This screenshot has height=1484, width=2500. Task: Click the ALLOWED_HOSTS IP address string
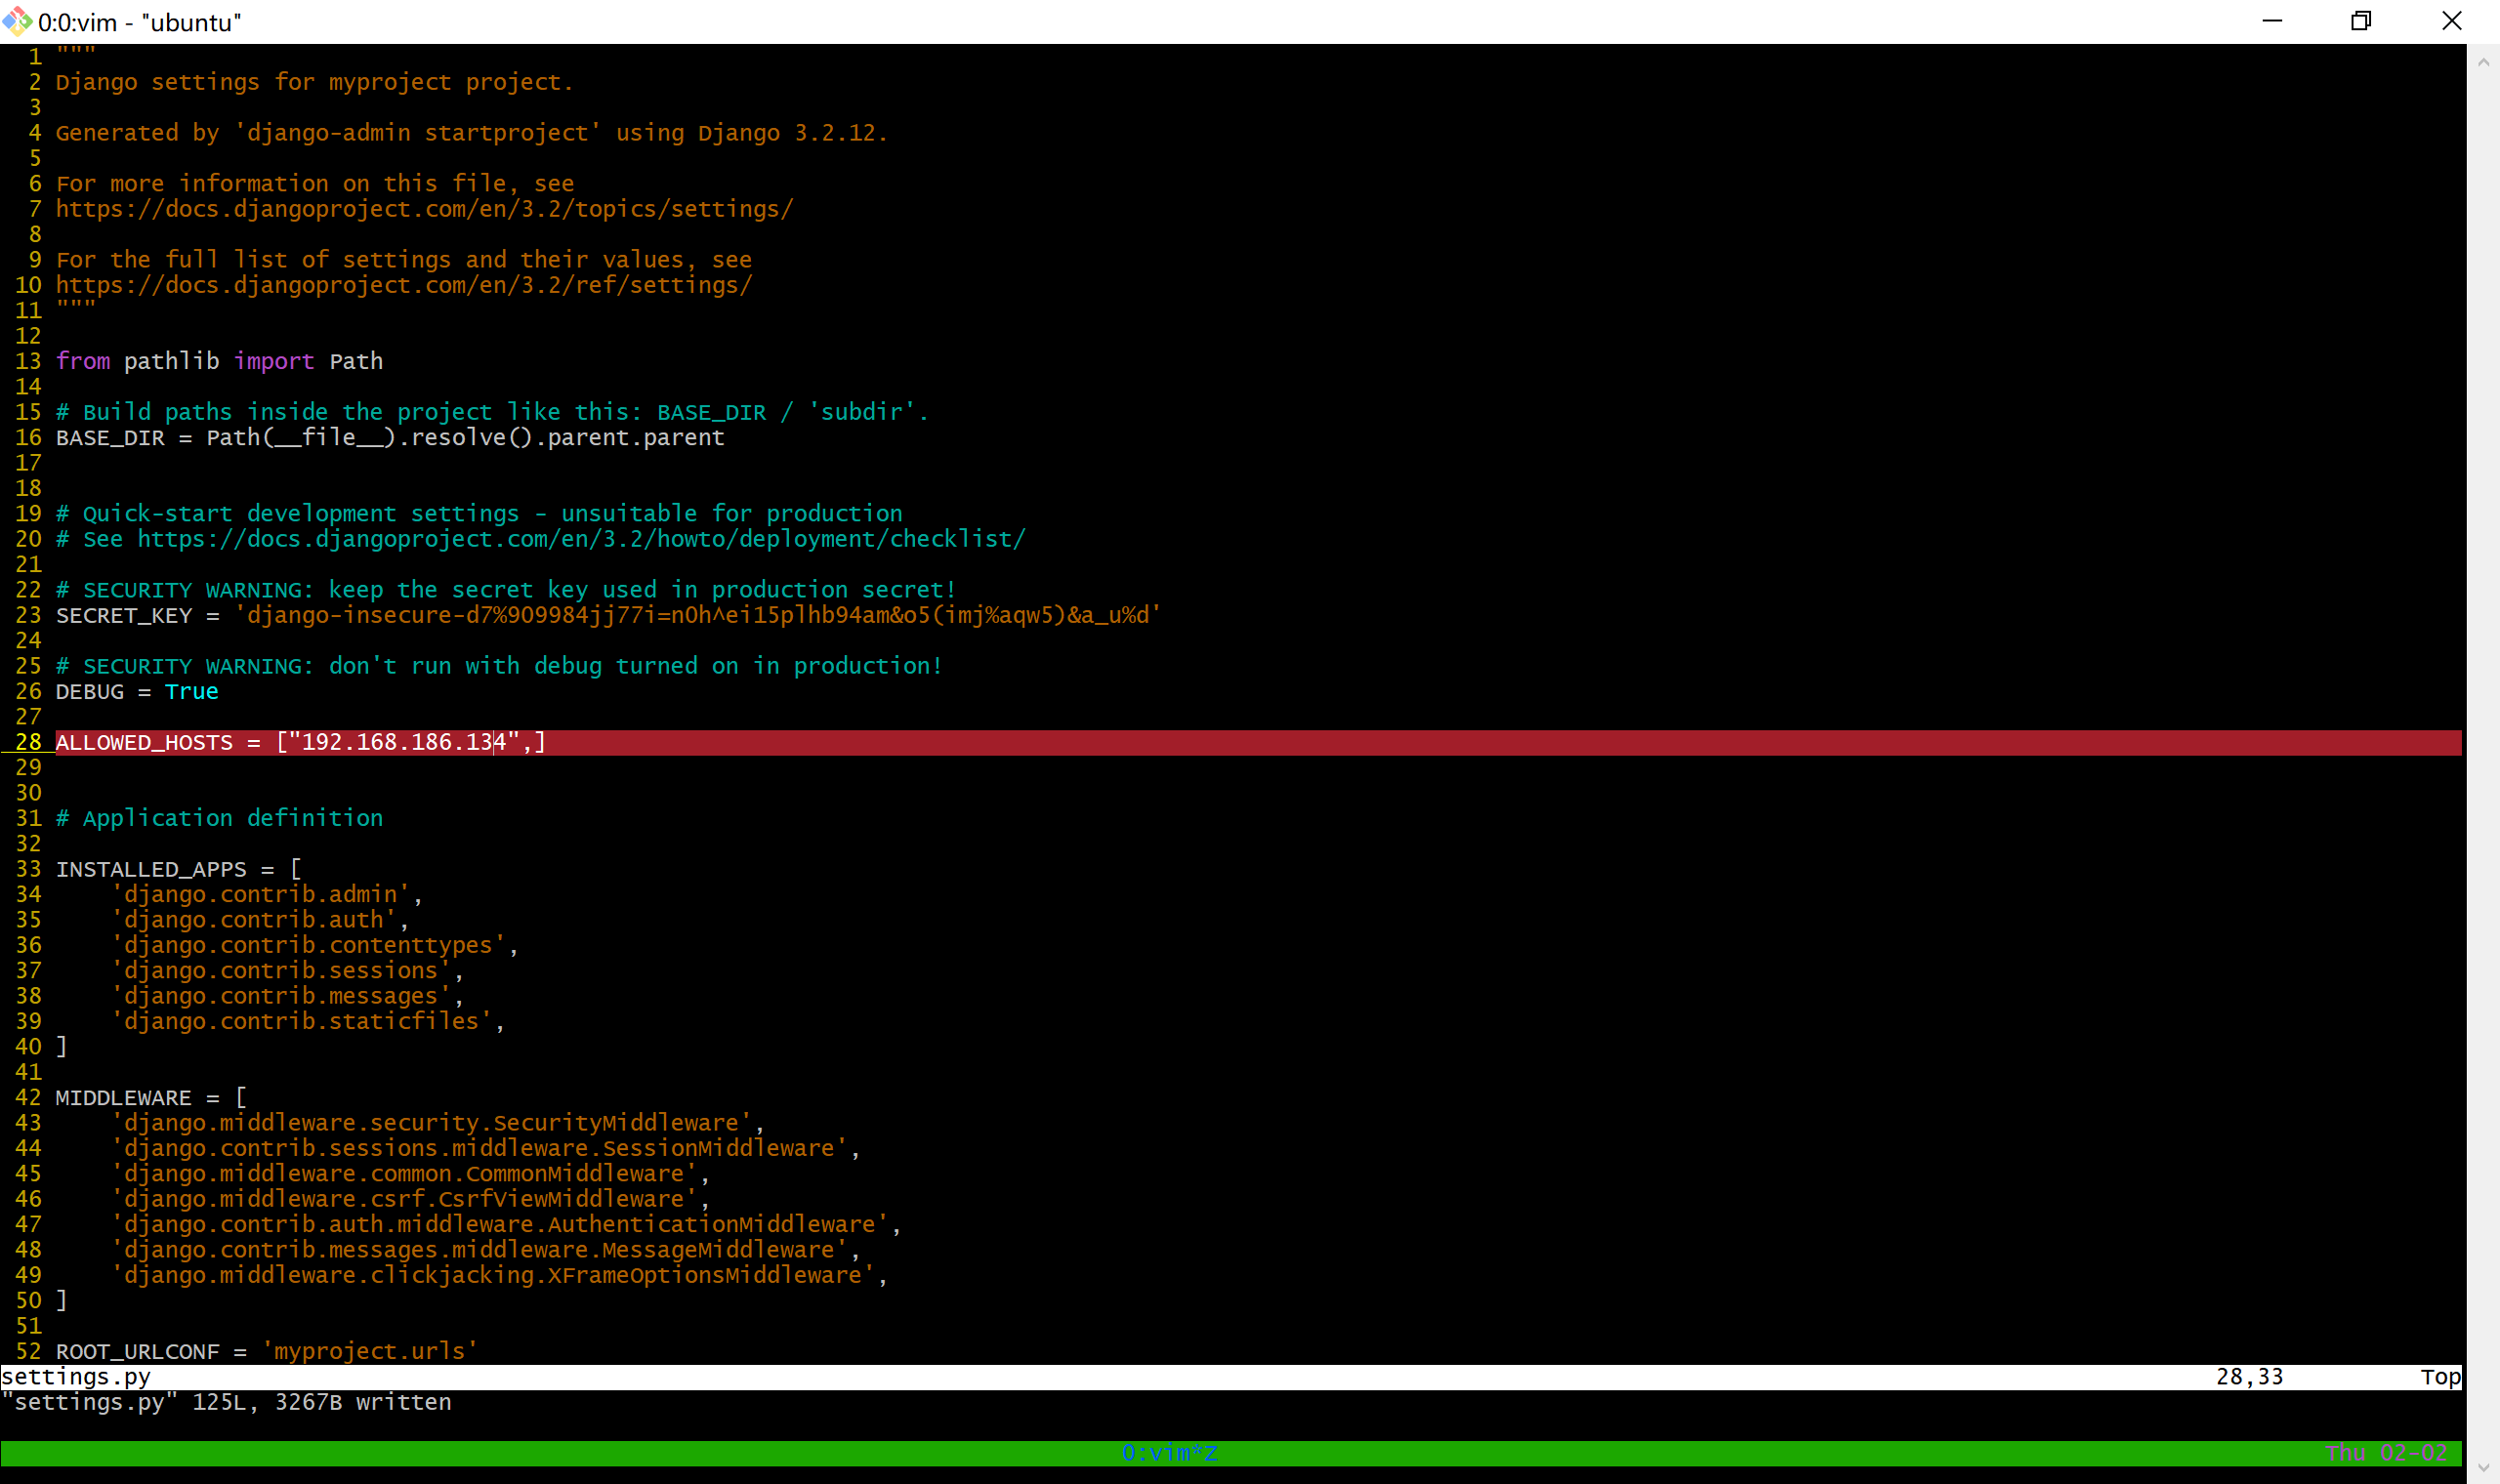pos(404,742)
